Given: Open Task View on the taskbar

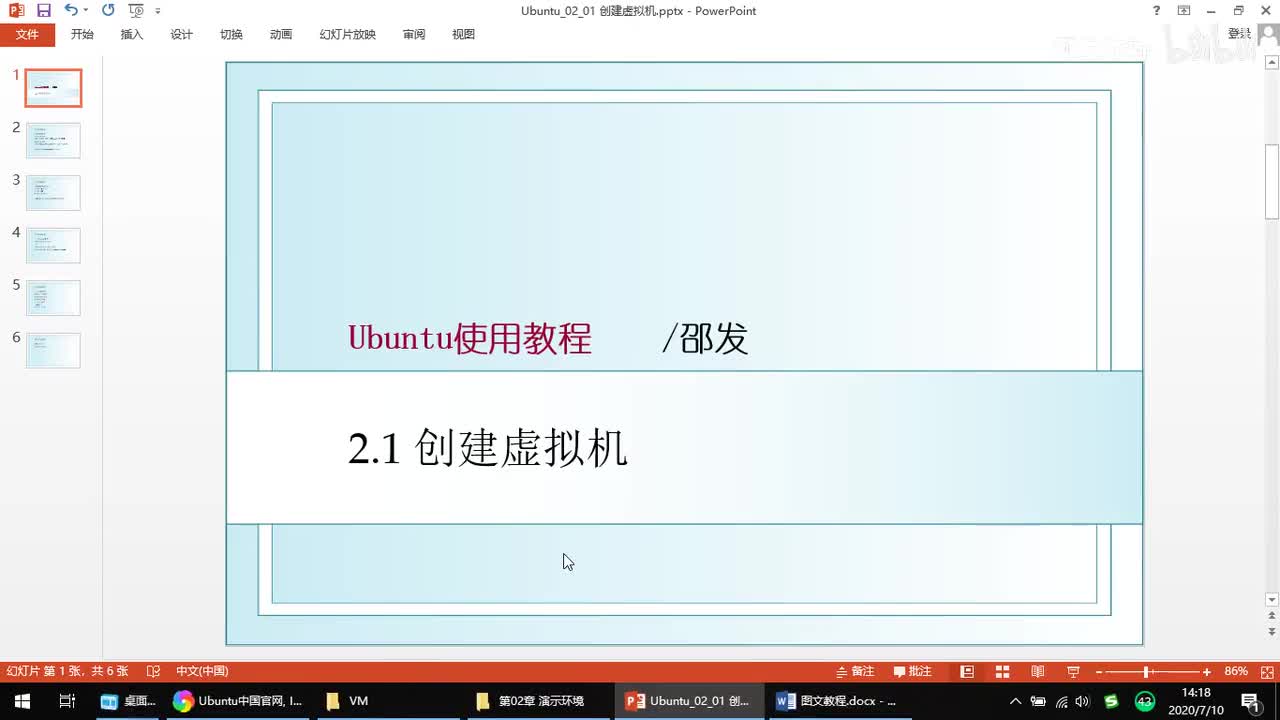Looking at the screenshot, I should pyautogui.click(x=67, y=701).
